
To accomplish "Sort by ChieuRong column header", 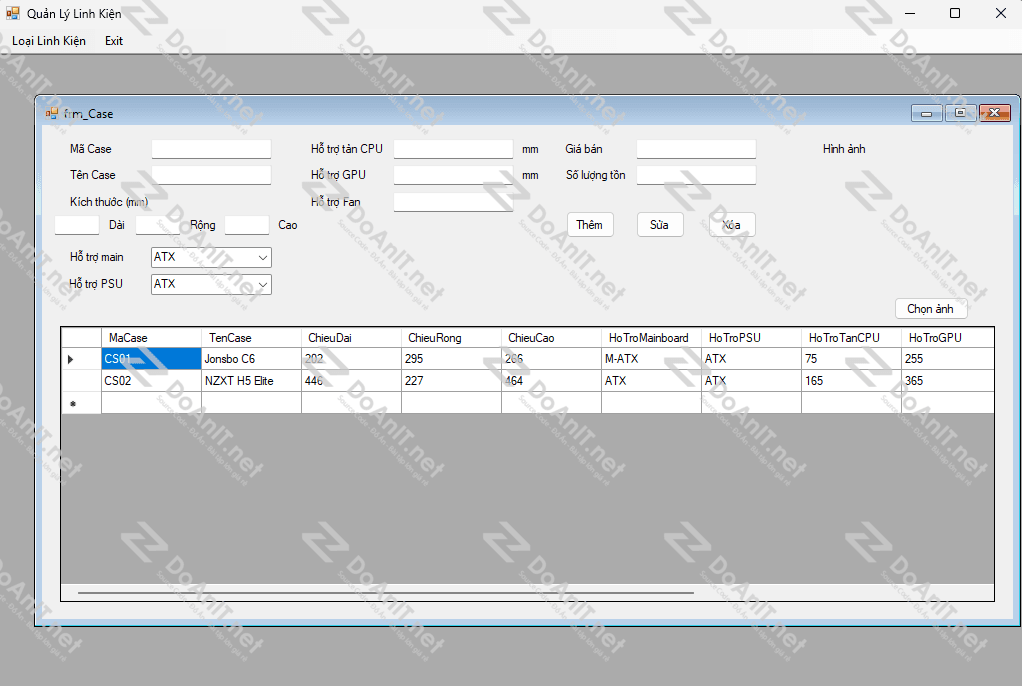I will tap(452, 338).
